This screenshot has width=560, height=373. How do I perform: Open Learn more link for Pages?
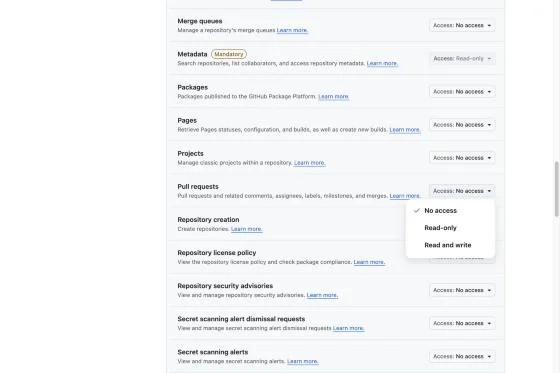tap(405, 130)
